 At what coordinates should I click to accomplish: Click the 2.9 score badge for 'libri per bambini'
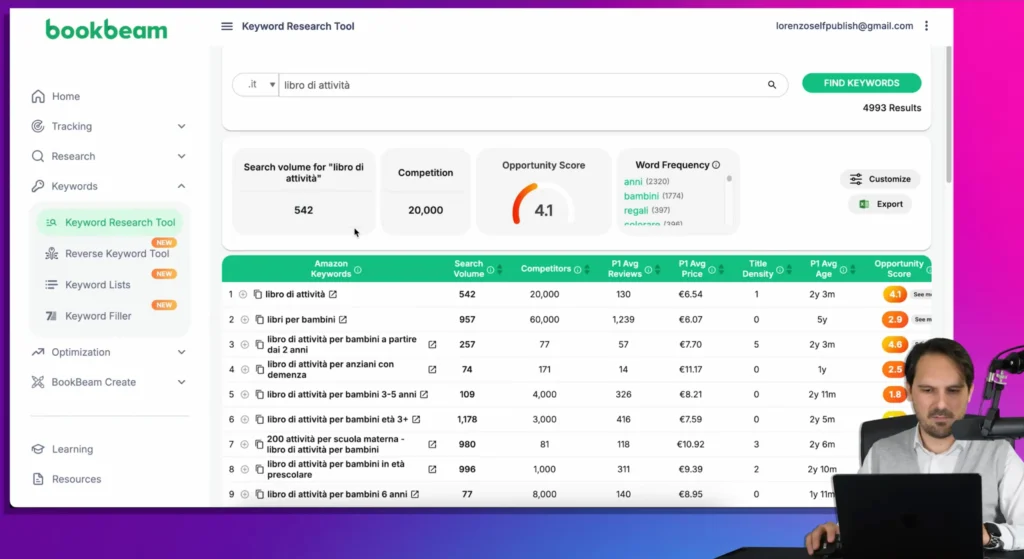[895, 320]
